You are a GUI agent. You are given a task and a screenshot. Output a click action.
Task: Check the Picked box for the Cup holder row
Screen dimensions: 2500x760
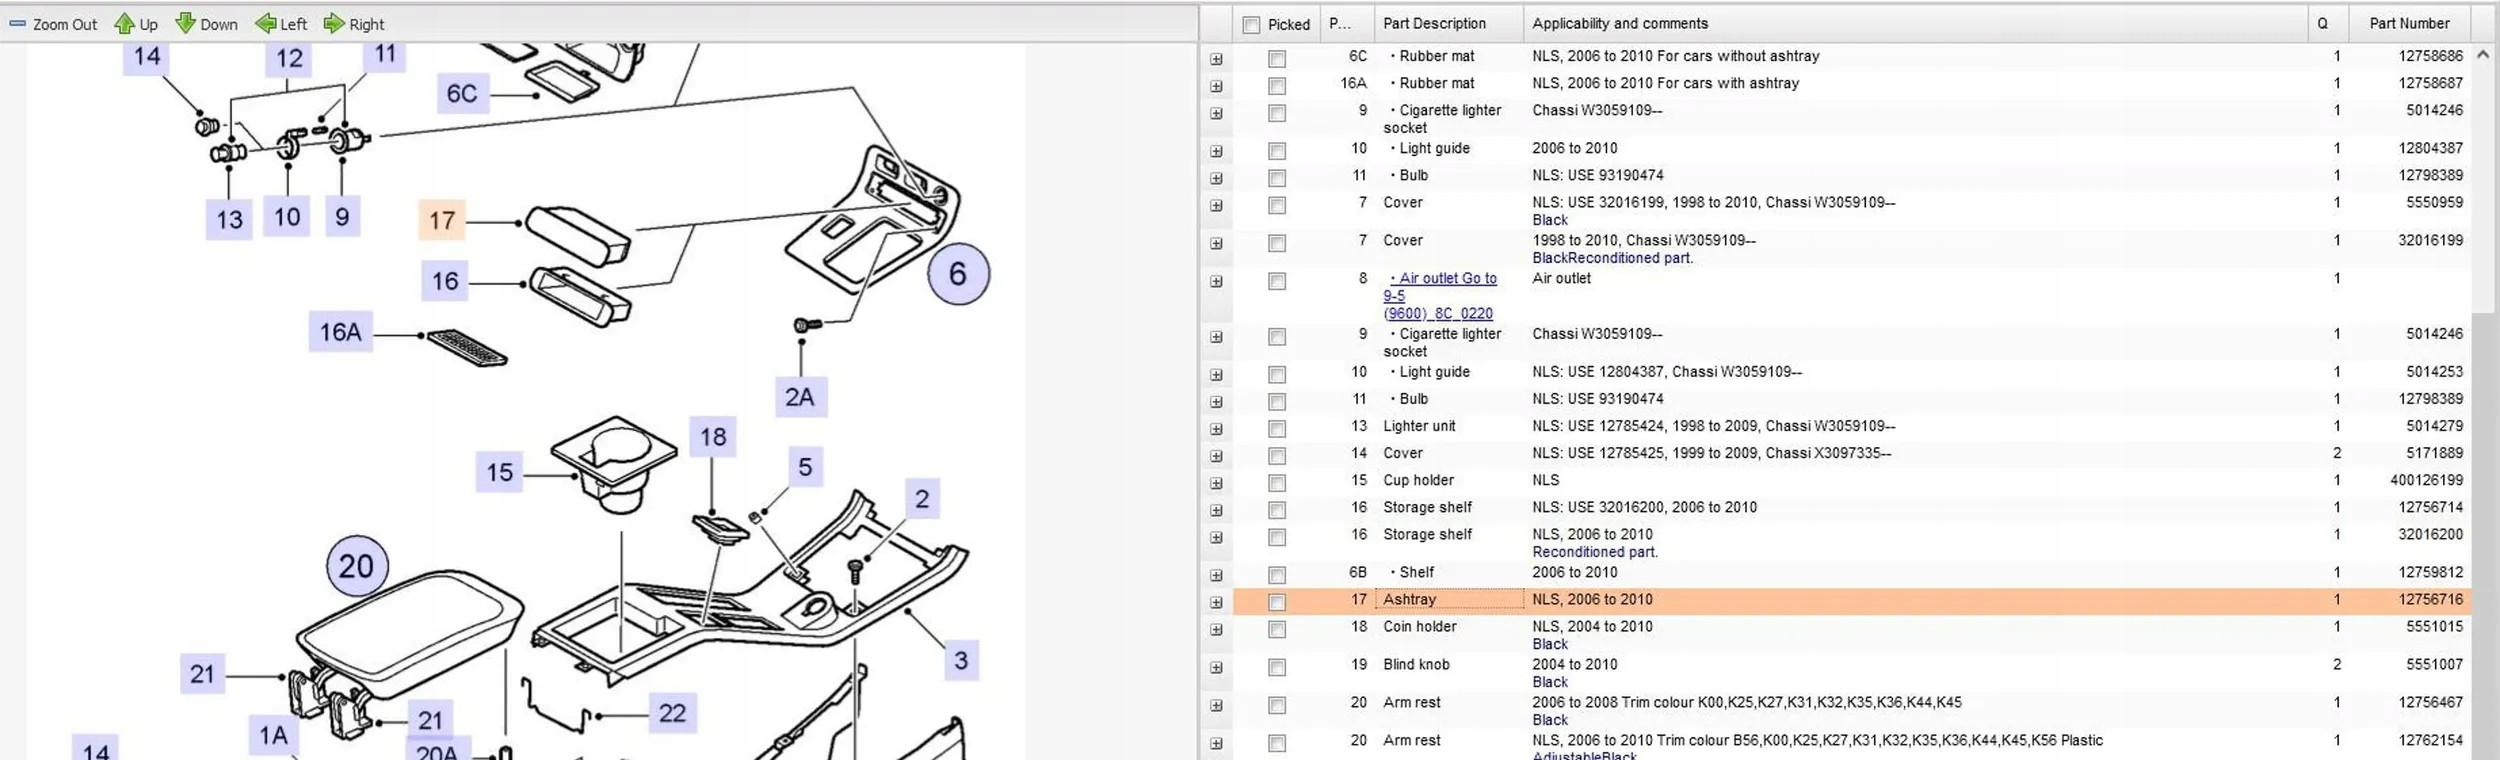click(x=1277, y=483)
